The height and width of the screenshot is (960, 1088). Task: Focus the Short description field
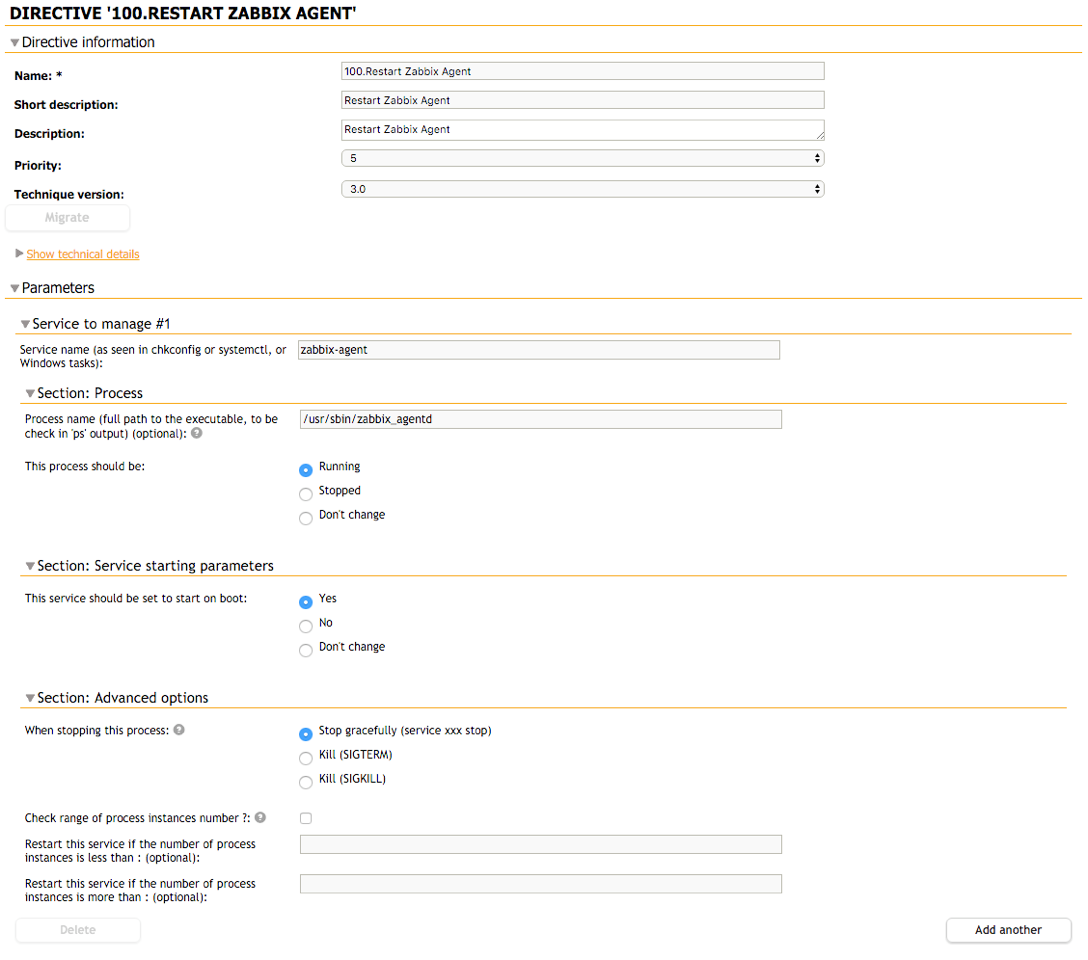pos(582,100)
